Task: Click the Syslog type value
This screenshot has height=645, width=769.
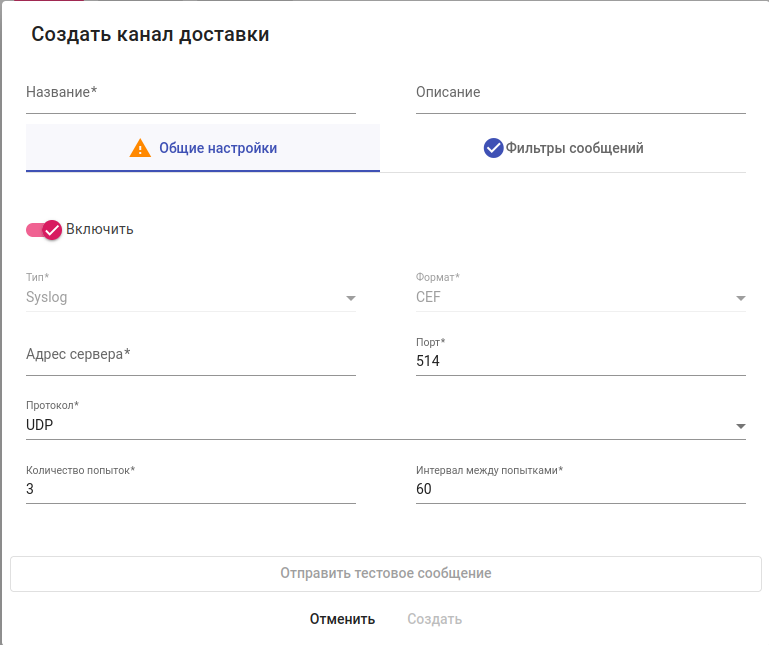Action: (x=47, y=297)
